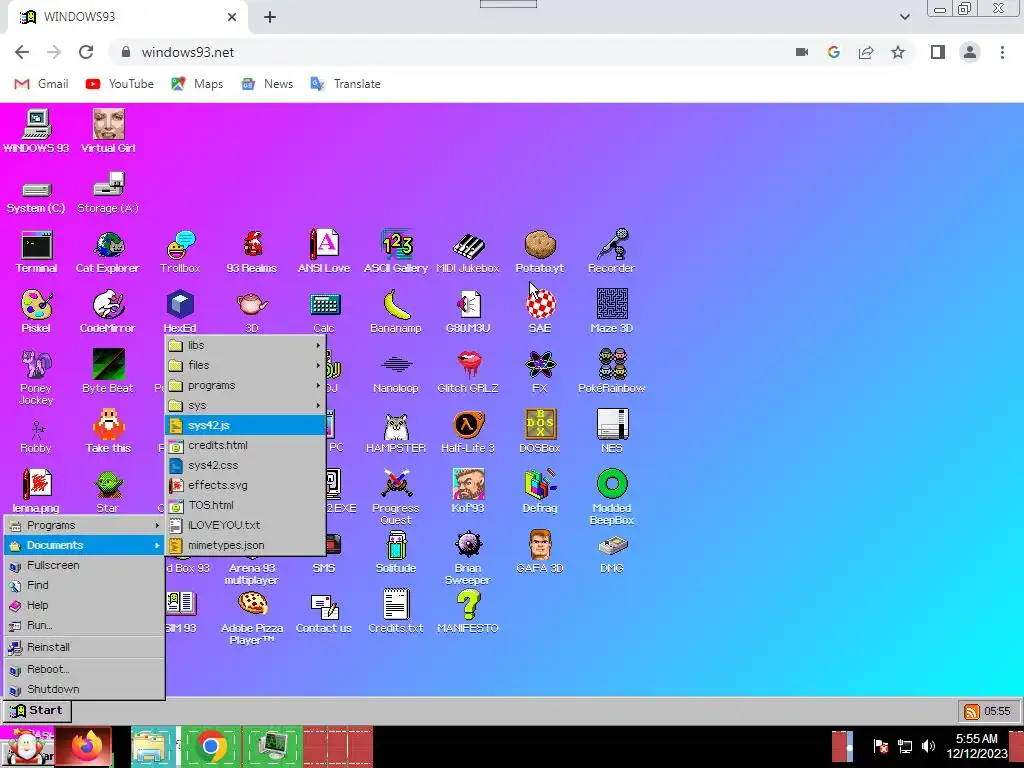Screen dimensions: 1024x768
Task: Open DOSBox icon
Action: pos(540,432)
